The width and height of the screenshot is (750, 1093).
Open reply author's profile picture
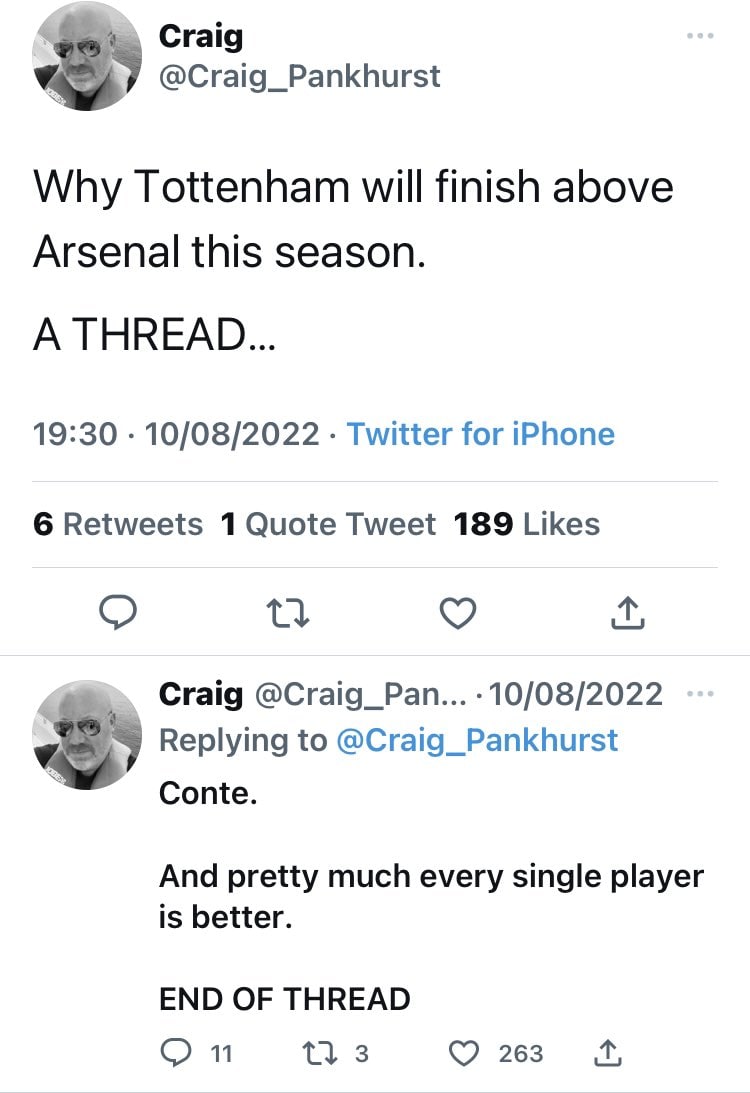[87, 734]
